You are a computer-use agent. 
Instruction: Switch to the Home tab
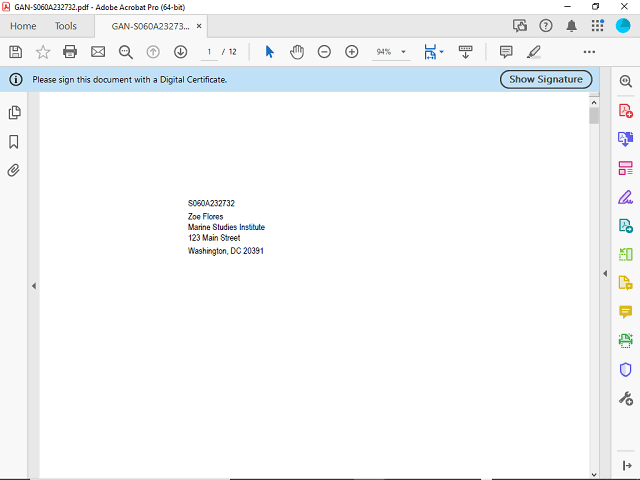click(23, 26)
